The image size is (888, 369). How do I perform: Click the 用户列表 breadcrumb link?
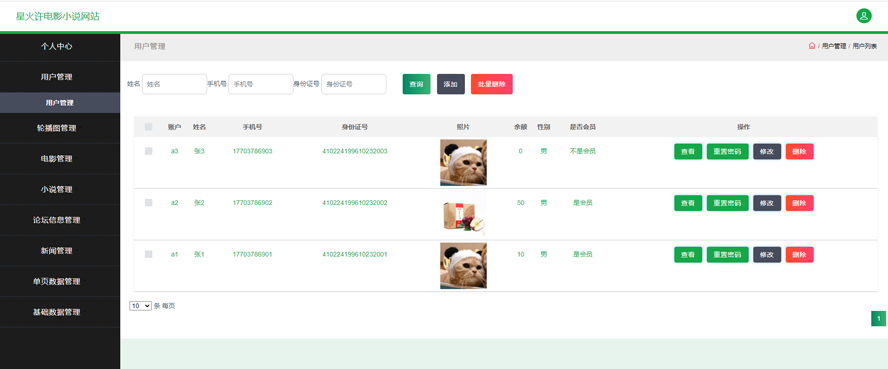coord(865,46)
